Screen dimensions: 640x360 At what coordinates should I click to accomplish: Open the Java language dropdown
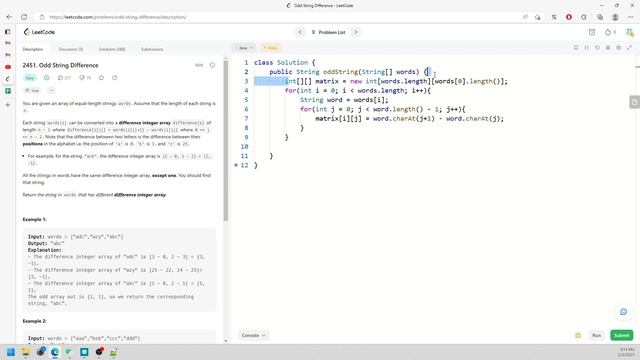[244, 48]
